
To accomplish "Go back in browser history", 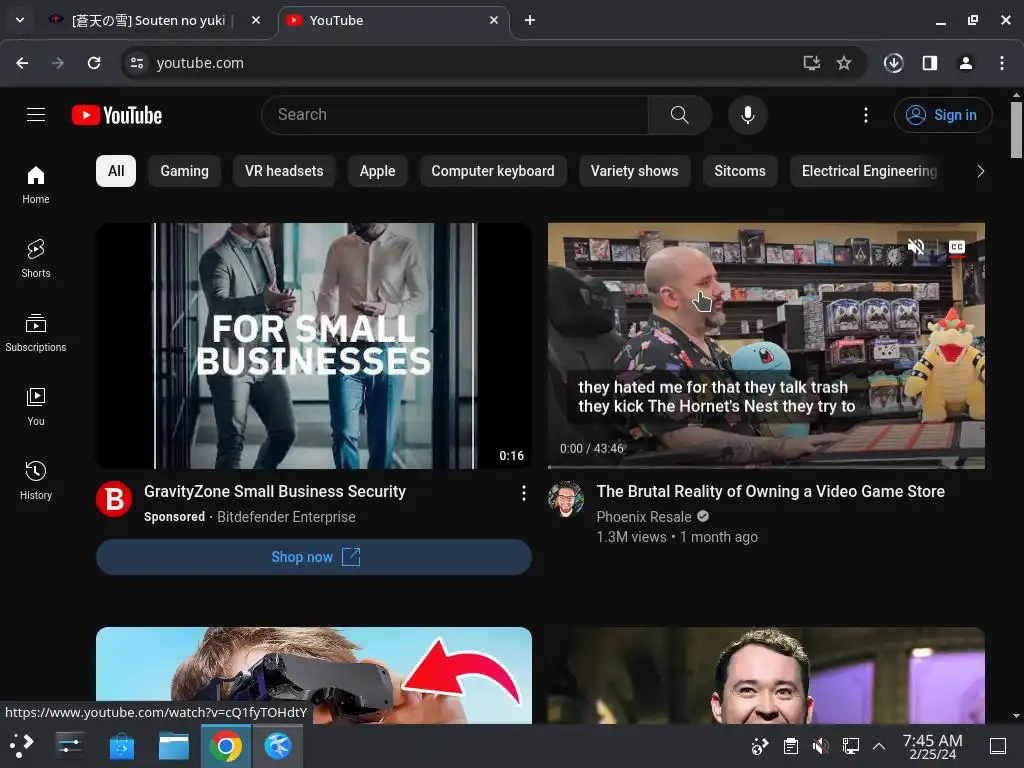I will pyautogui.click(x=22, y=63).
